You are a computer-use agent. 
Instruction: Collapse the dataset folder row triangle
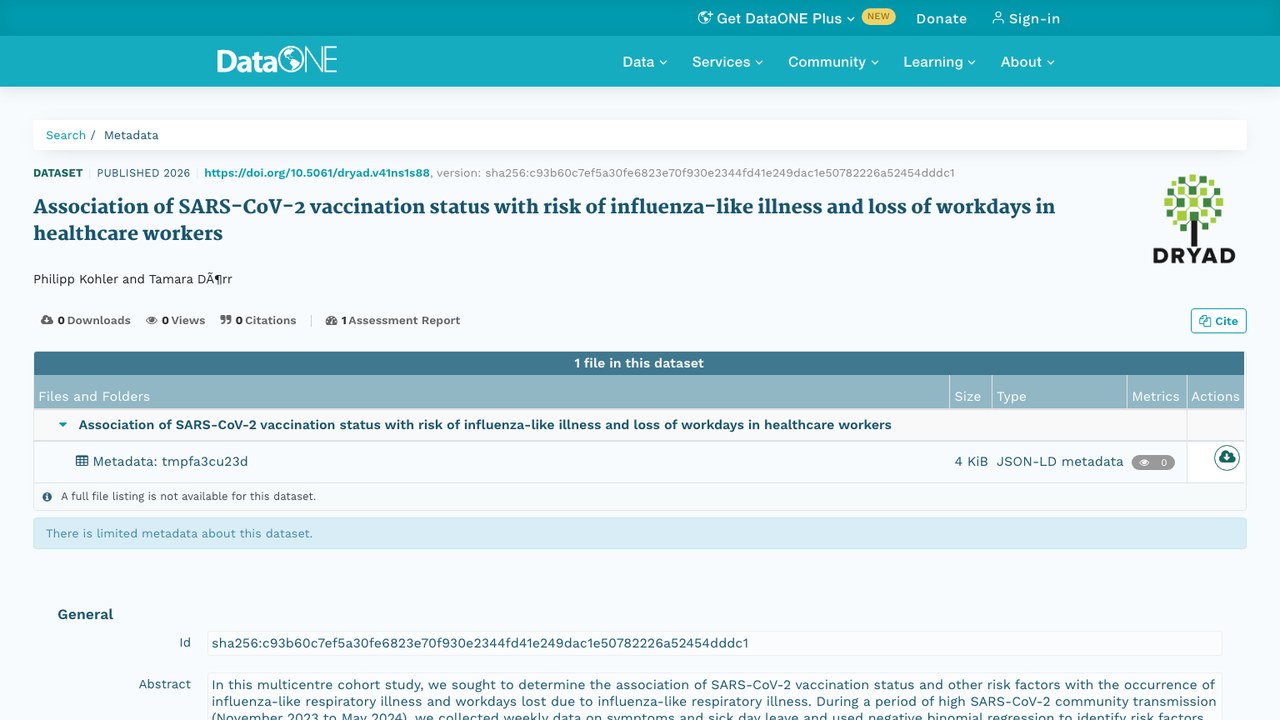point(63,425)
